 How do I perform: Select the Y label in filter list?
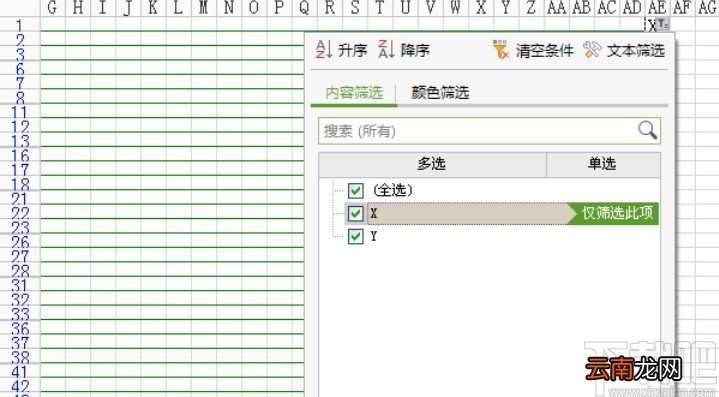tap(374, 236)
